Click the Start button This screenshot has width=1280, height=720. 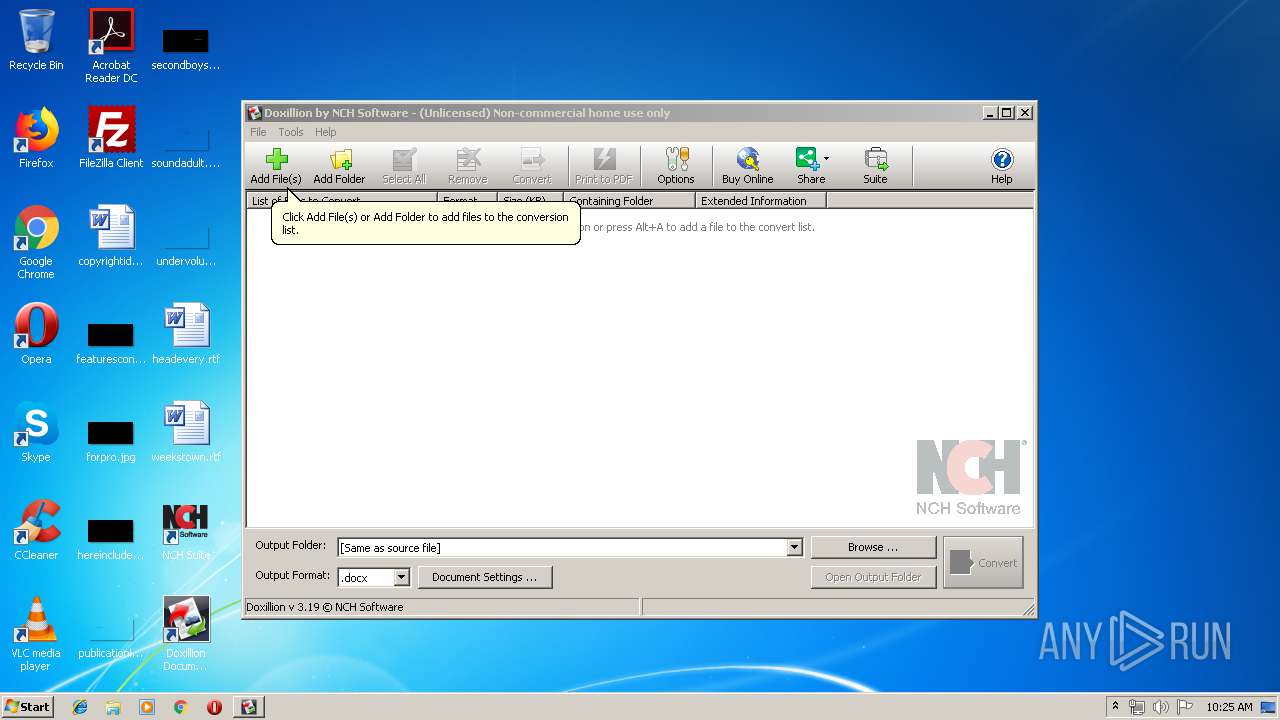tap(28, 706)
